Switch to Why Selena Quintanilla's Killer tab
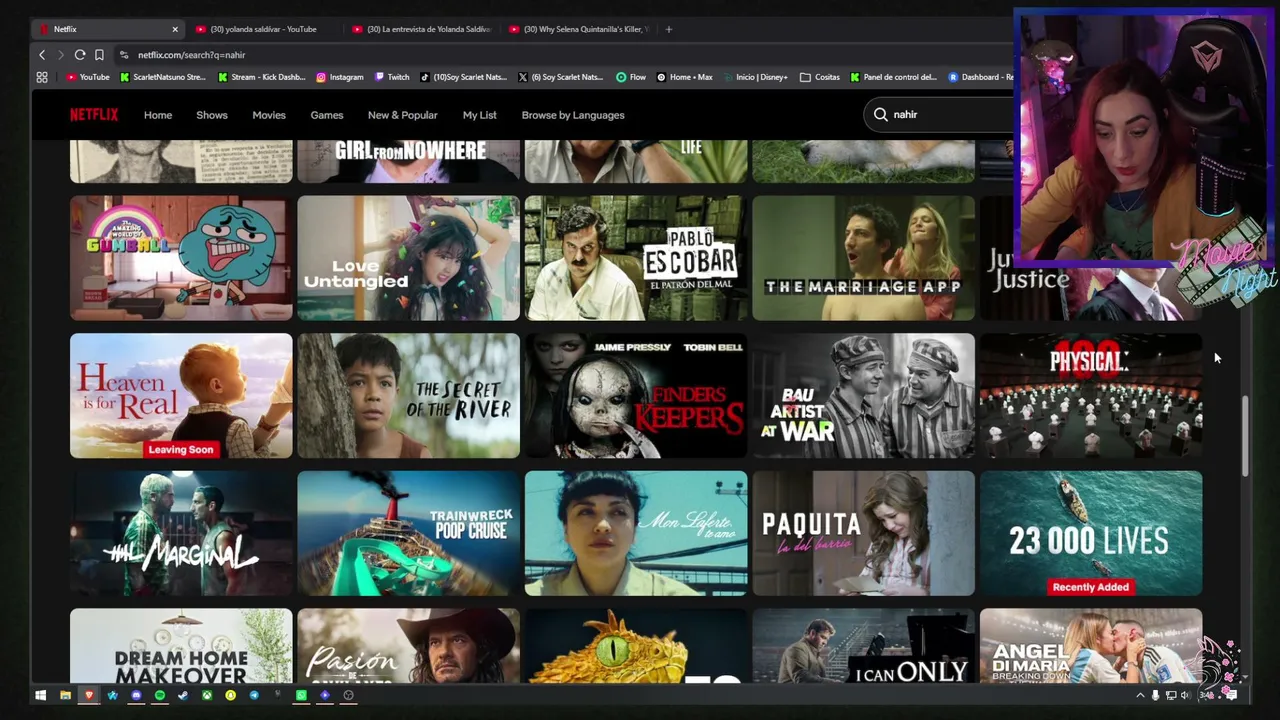The height and width of the screenshot is (720, 1280). (x=579, y=29)
